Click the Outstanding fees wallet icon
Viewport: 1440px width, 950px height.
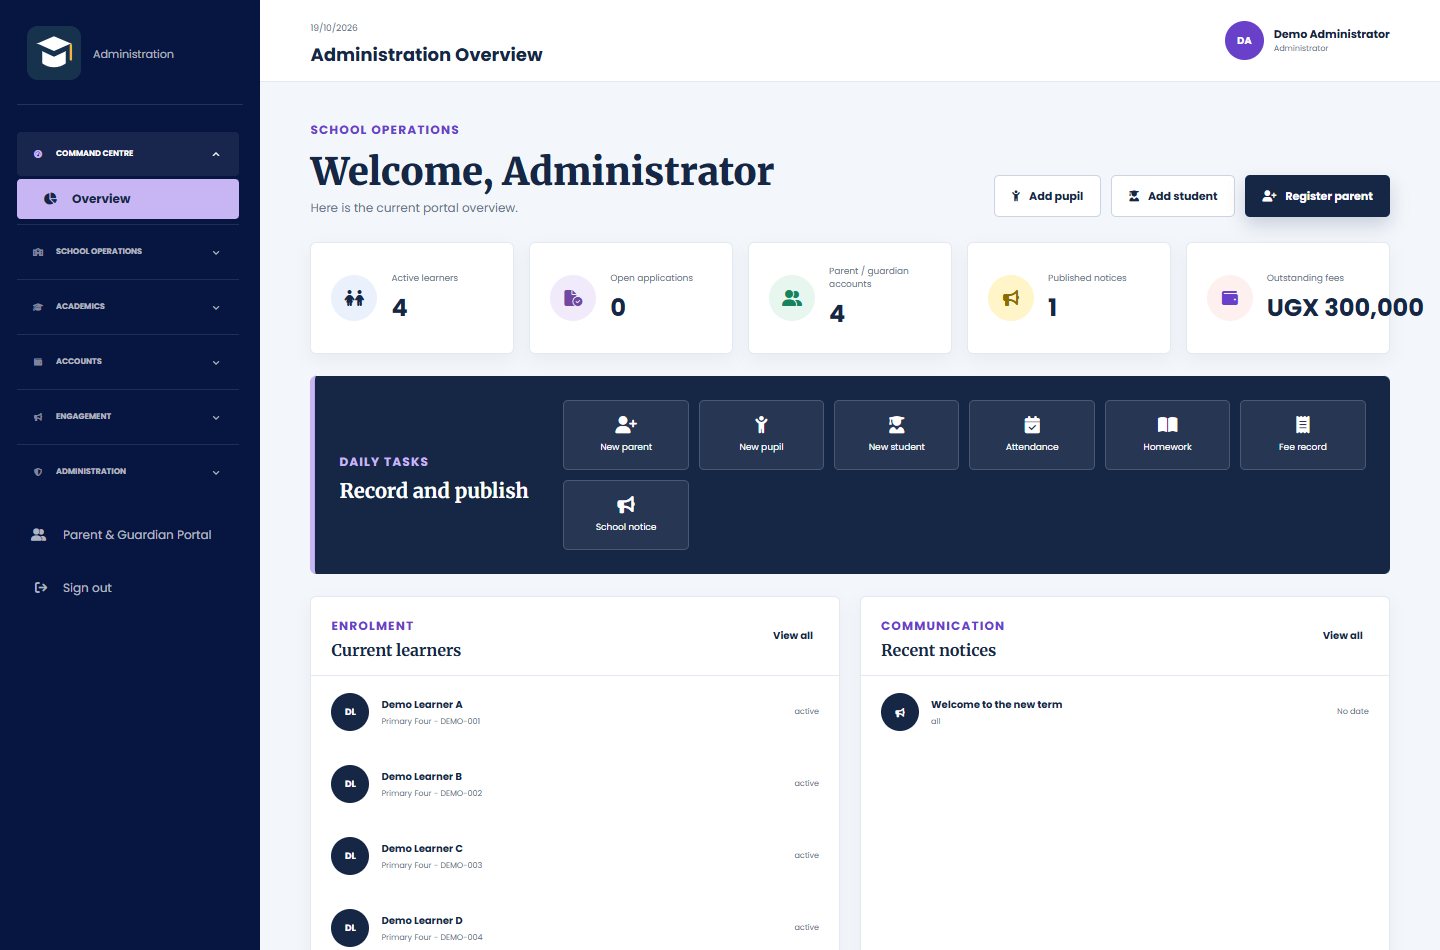tap(1230, 298)
